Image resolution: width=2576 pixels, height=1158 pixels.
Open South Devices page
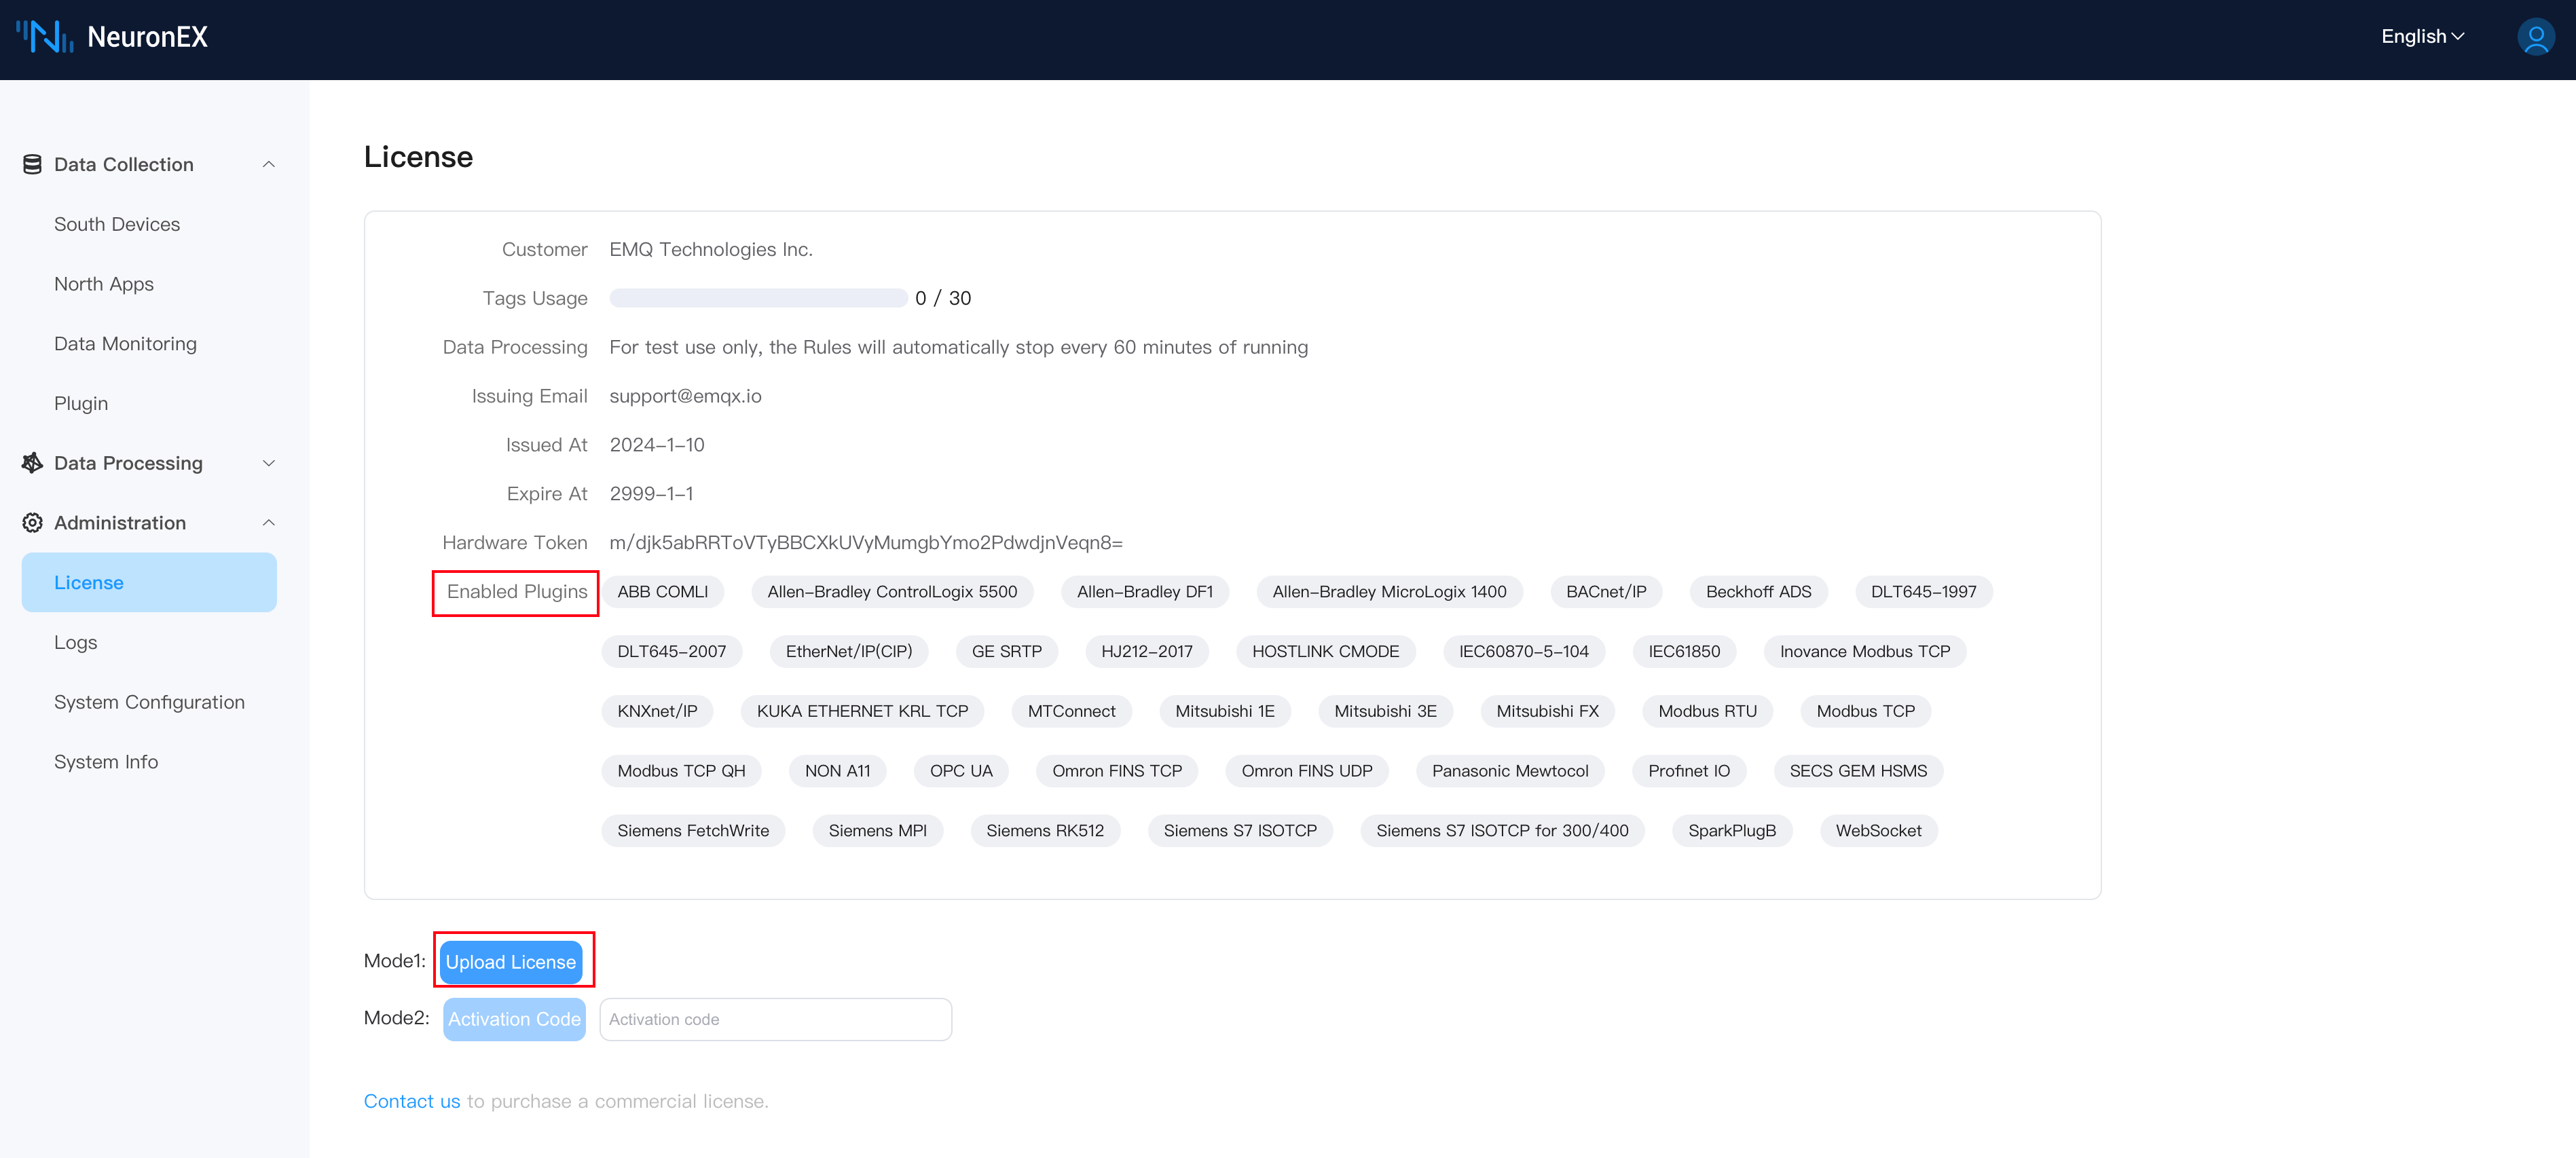(x=117, y=224)
